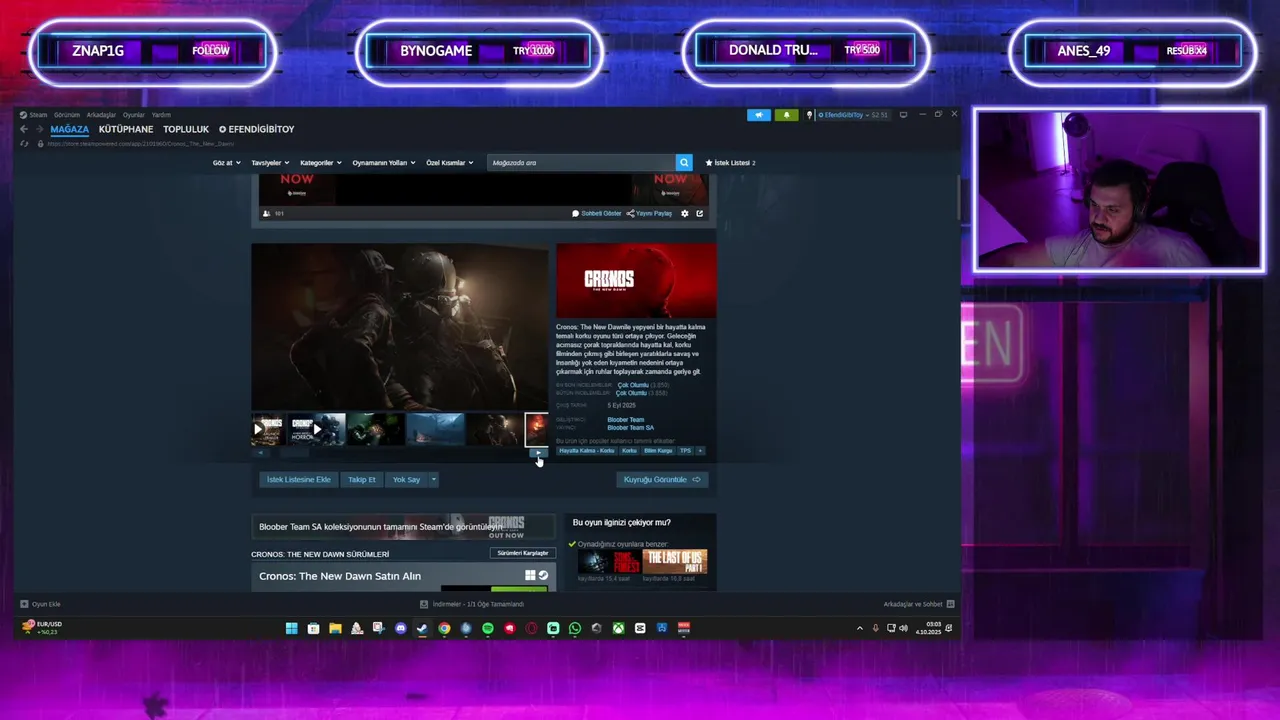Click the thumbnail strip left arrow

click(261, 452)
